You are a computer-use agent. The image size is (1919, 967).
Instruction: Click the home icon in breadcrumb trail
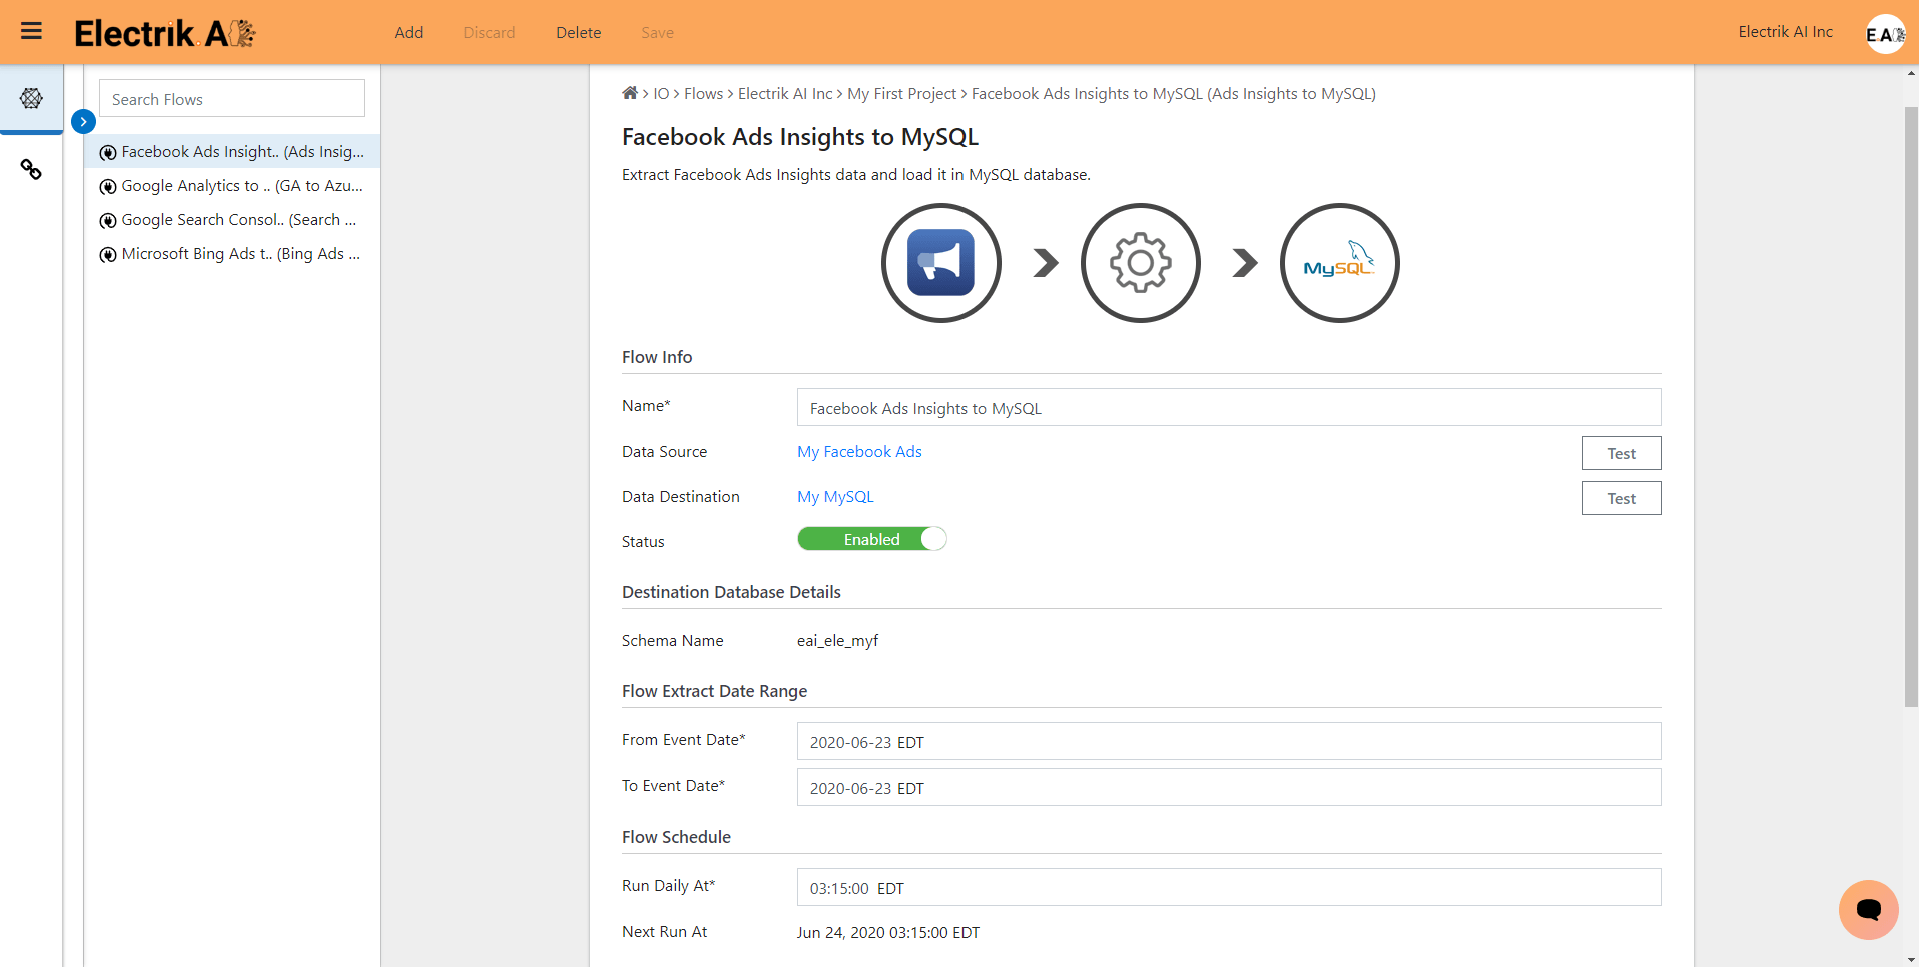(630, 93)
